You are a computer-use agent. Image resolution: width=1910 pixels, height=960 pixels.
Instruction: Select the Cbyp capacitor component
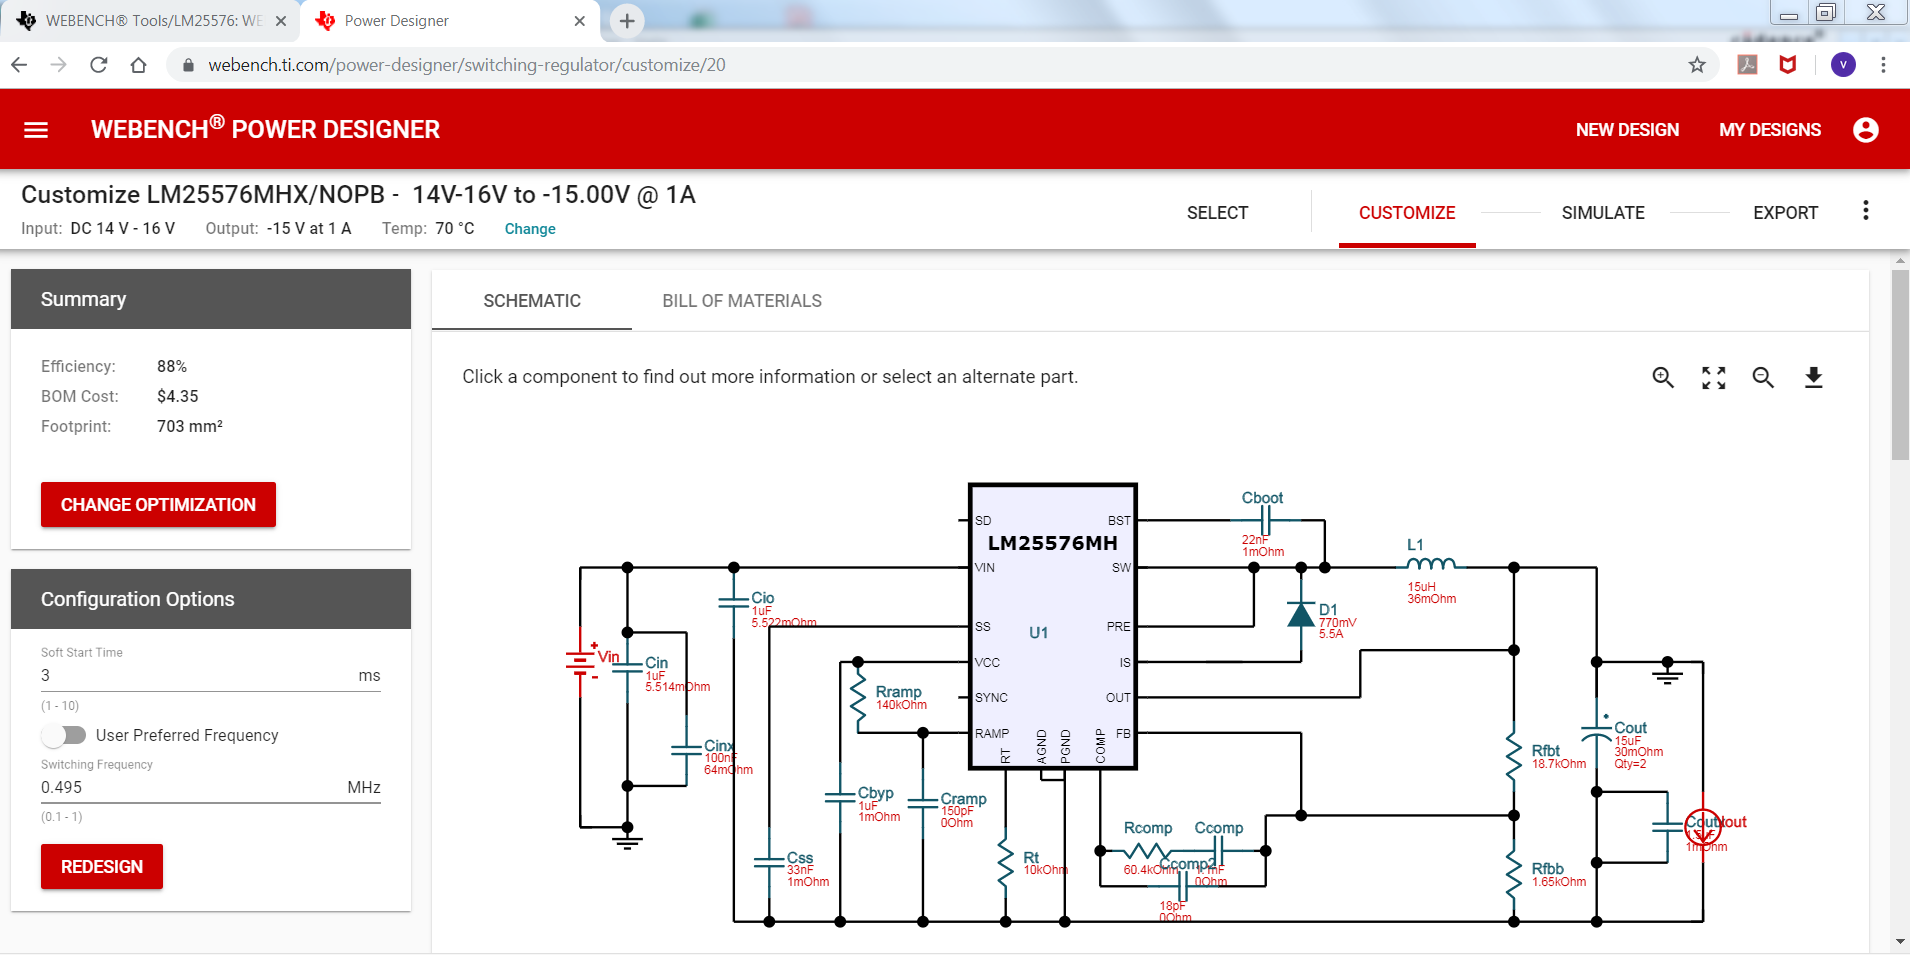(x=841, y=798)
